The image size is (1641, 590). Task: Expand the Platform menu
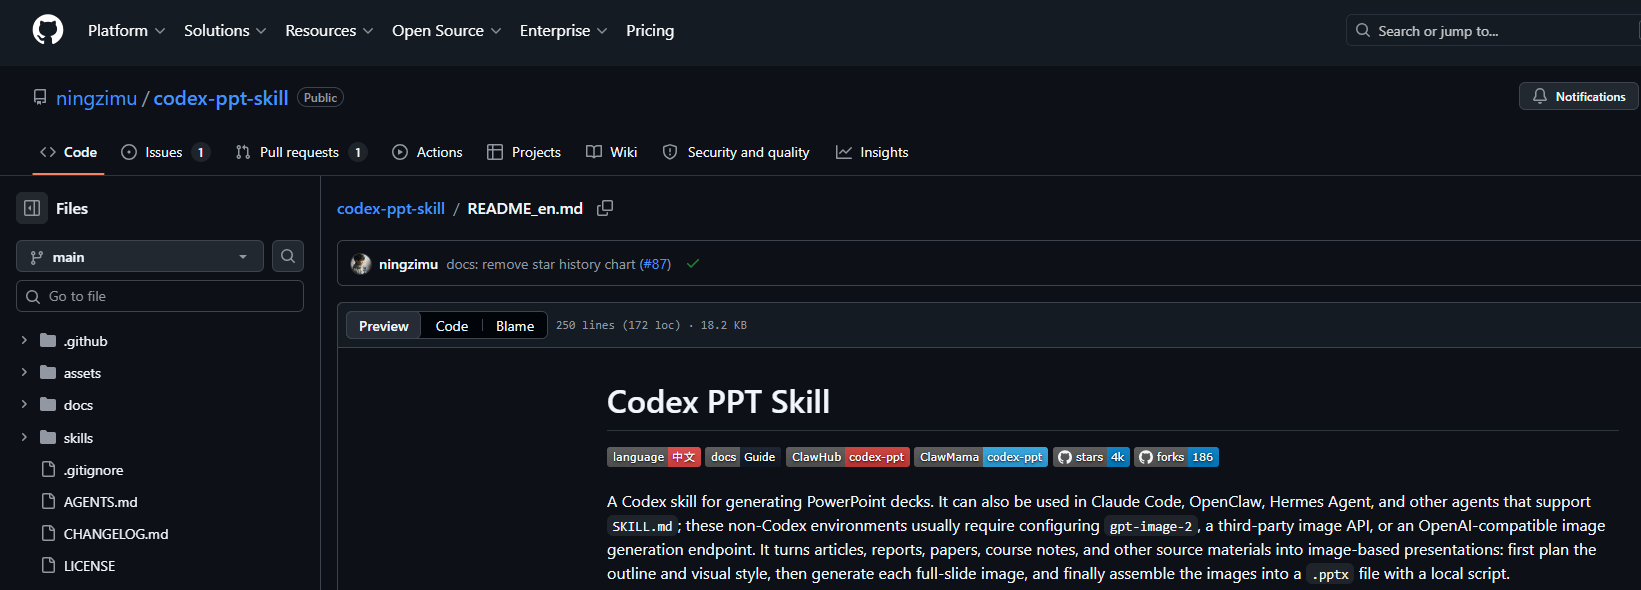(126, 31)
